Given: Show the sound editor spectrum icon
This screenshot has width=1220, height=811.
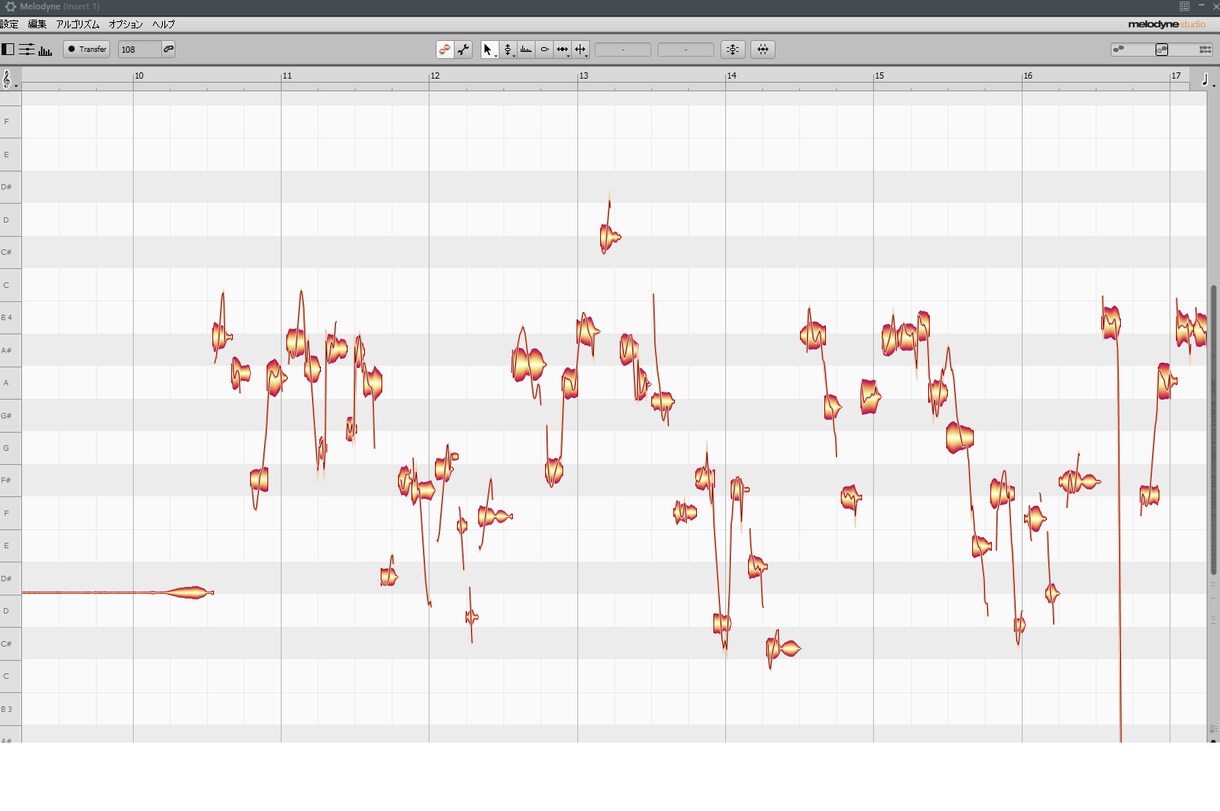Looking at the screenshot, I should [45, 49].
